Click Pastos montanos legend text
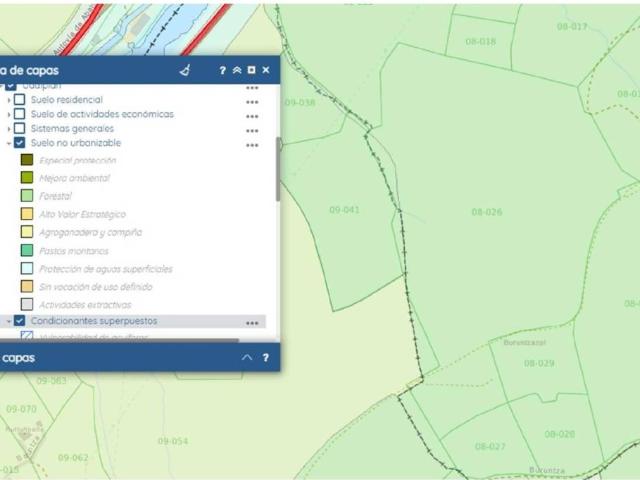Viewport: 640px width, 480px height. coord(74,251)
